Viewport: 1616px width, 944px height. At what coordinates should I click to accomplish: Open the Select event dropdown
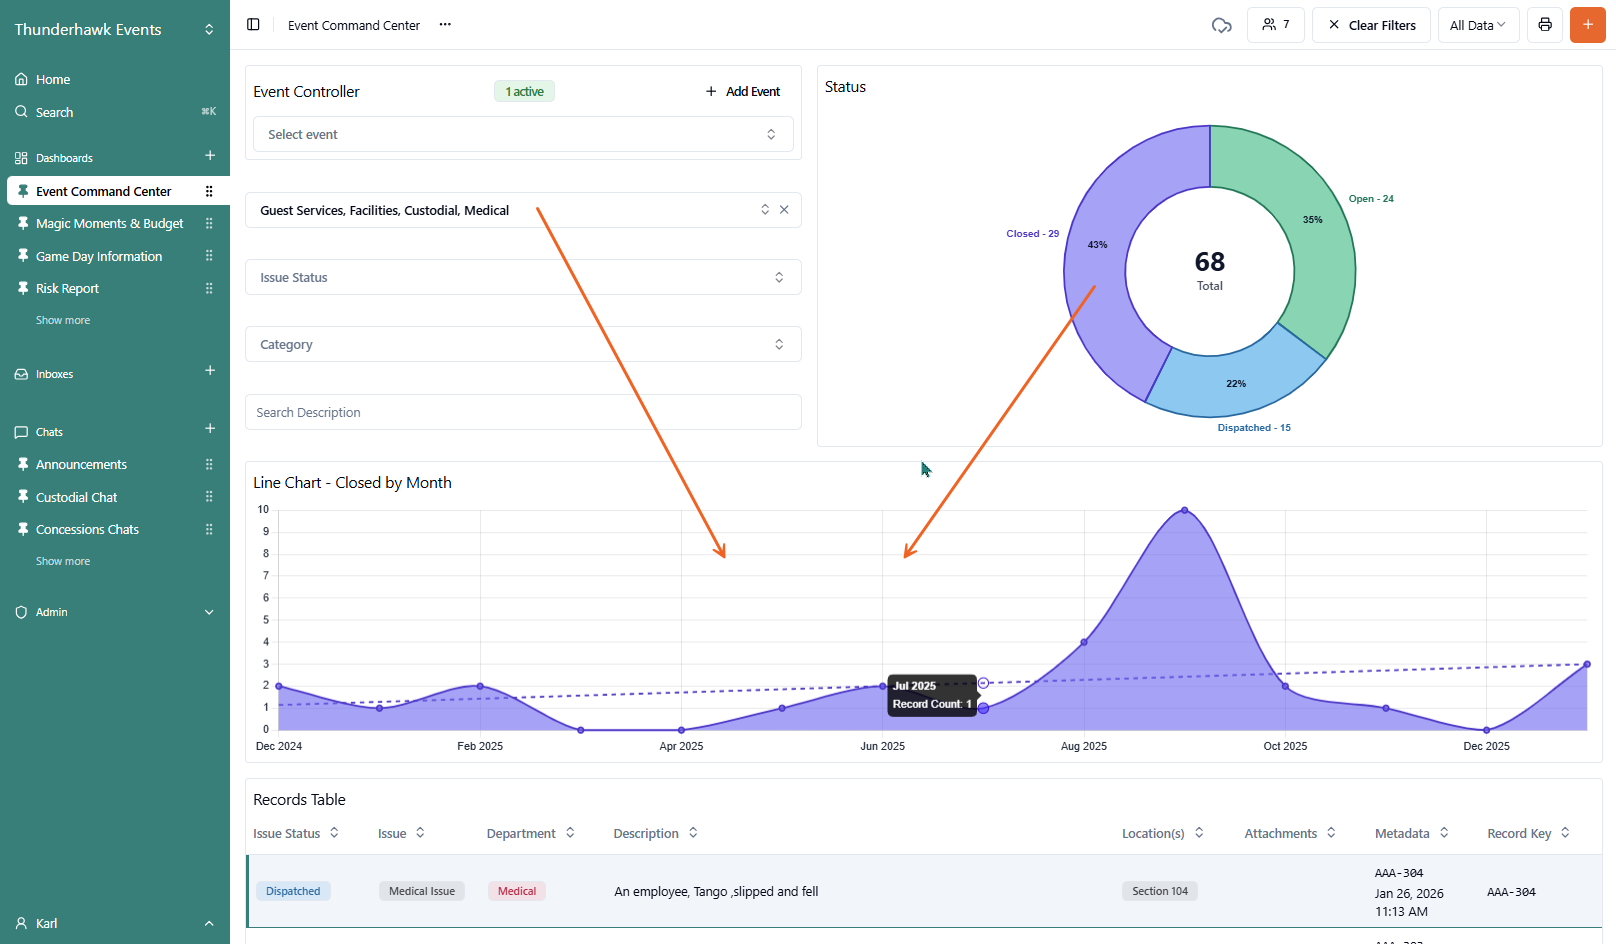coord(523,135)
